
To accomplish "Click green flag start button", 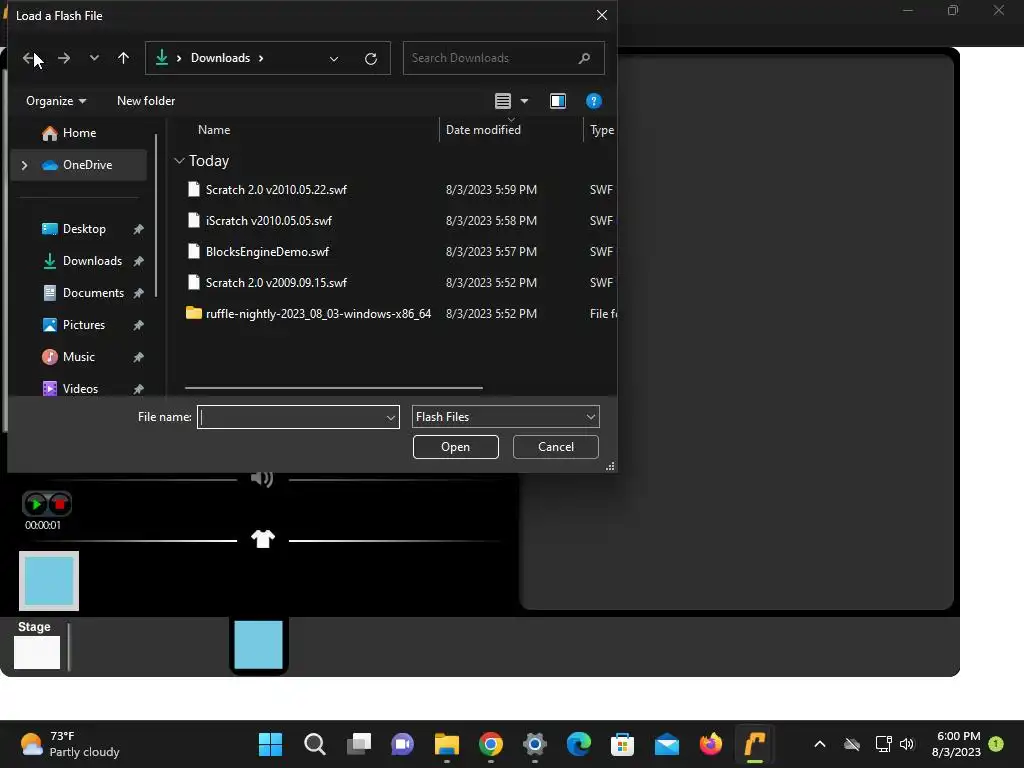I will pyautogui.click(x=36, y=504).
